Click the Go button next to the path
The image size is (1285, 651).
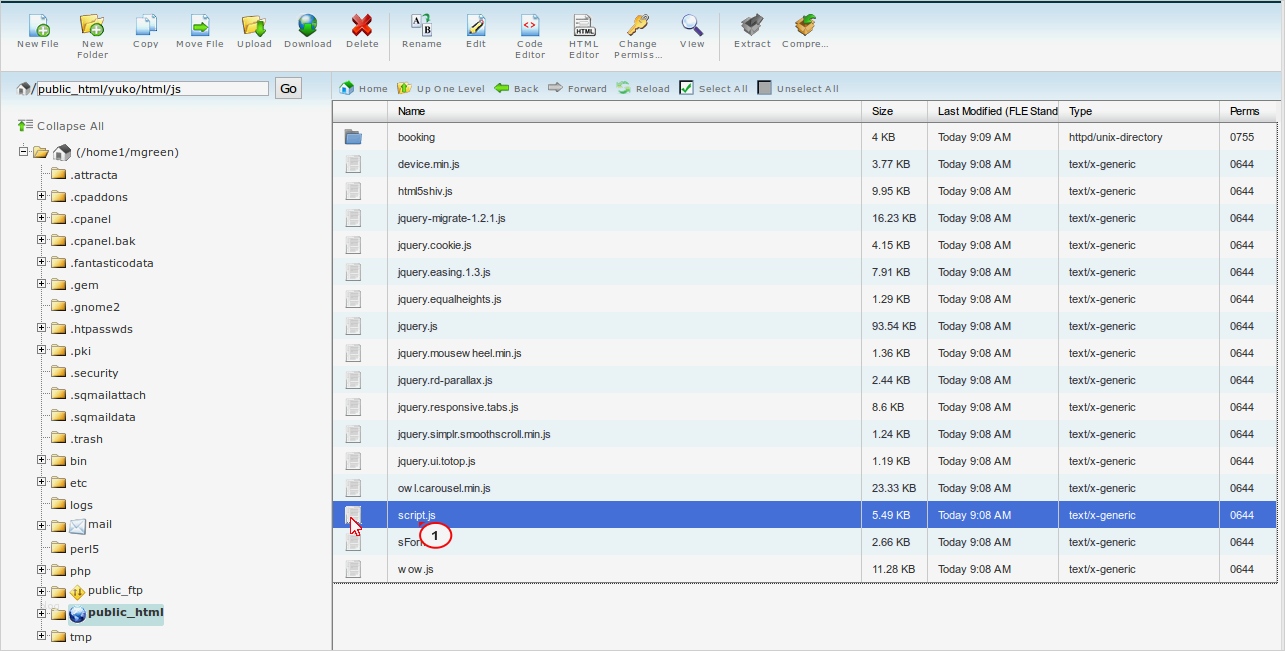point(288,88)
